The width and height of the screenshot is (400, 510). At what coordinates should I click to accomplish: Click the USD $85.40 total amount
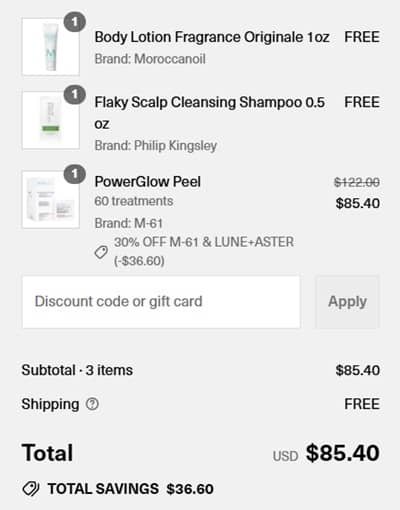[x=326, y=453]
